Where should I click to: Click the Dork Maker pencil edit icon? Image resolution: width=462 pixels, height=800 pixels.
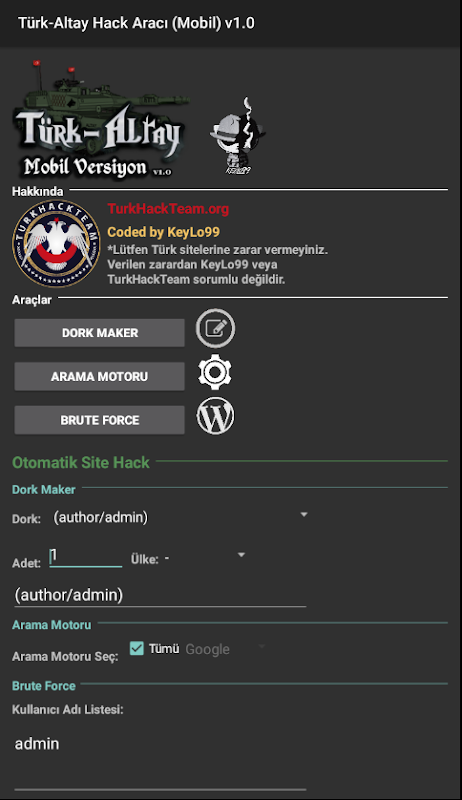(215, 328)
